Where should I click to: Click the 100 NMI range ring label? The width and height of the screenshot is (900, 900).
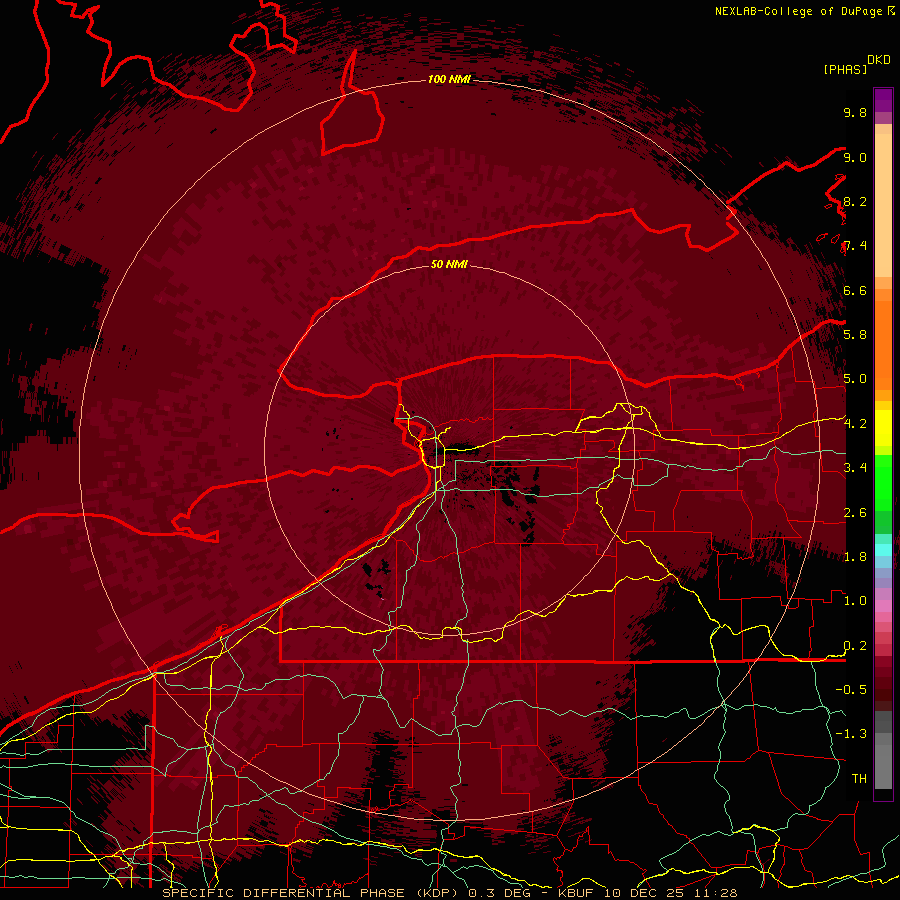449,79
